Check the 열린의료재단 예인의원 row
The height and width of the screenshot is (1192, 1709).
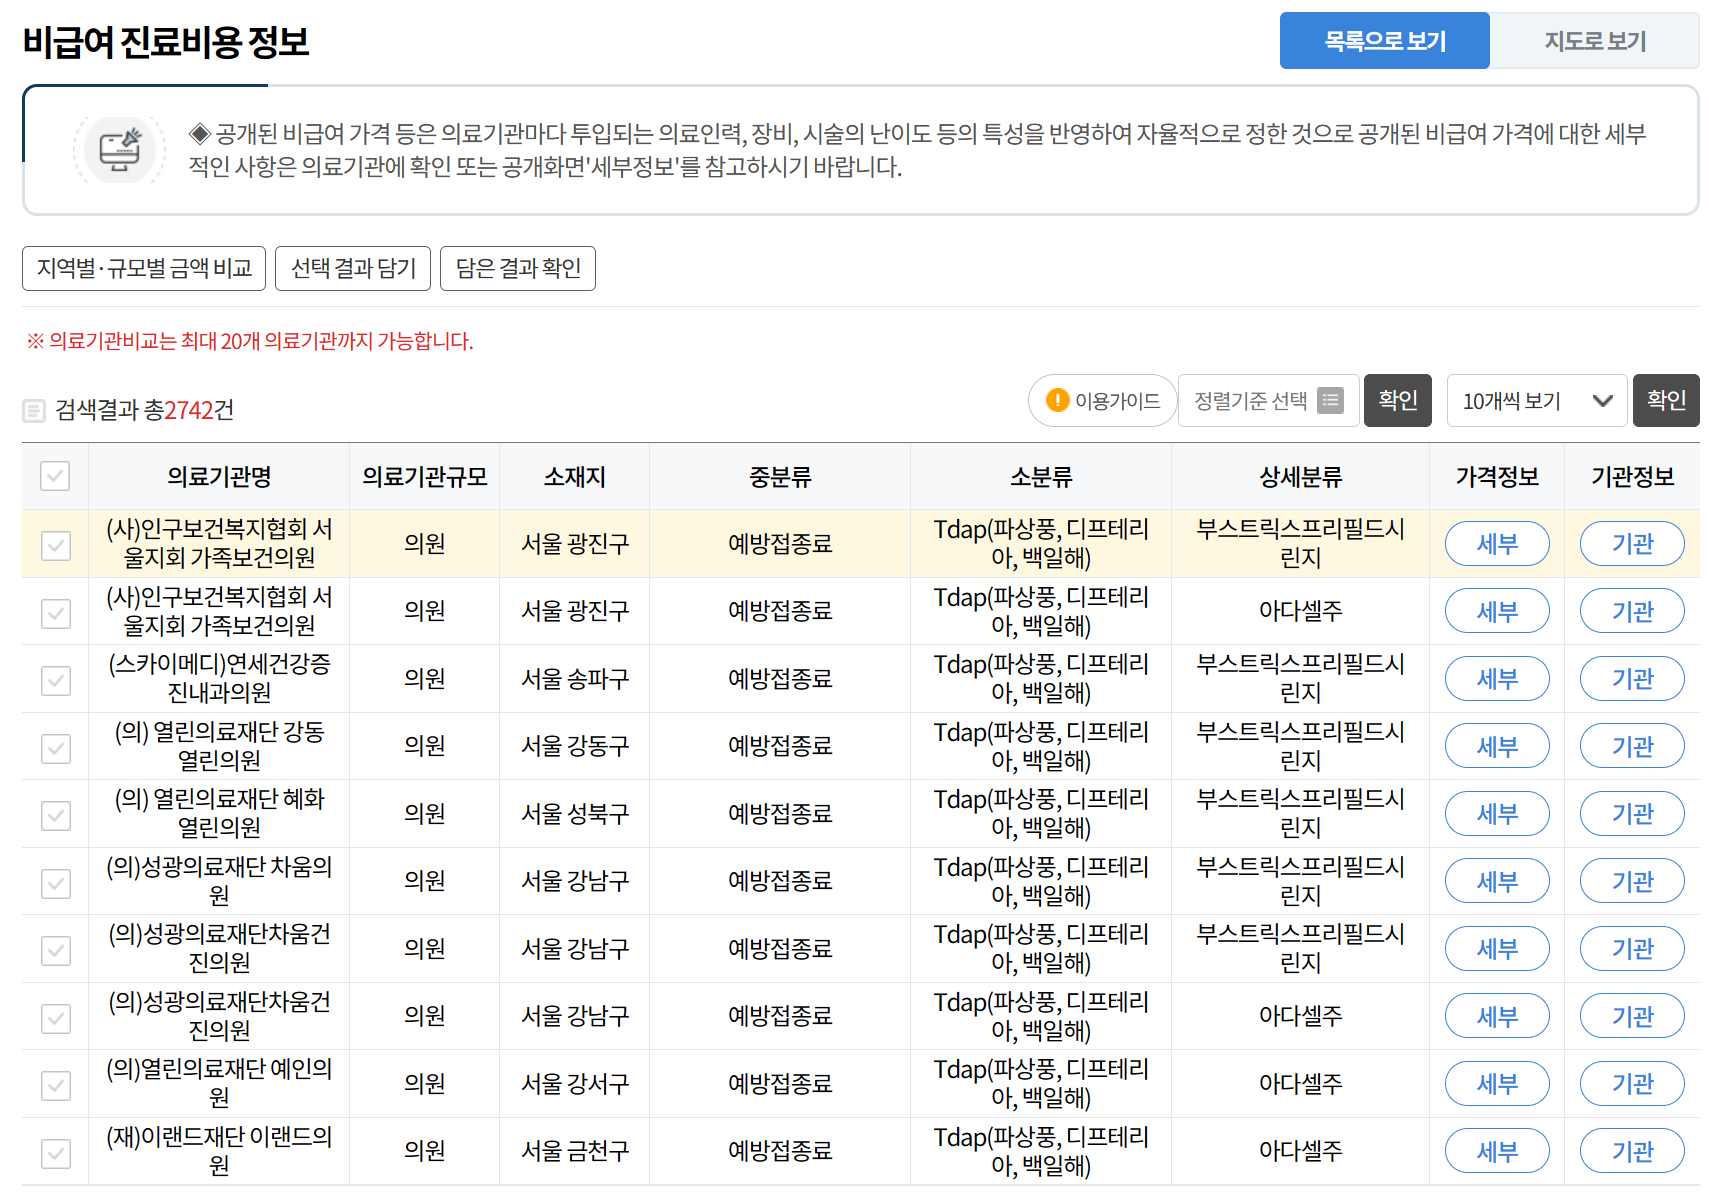click(56, 1085)
